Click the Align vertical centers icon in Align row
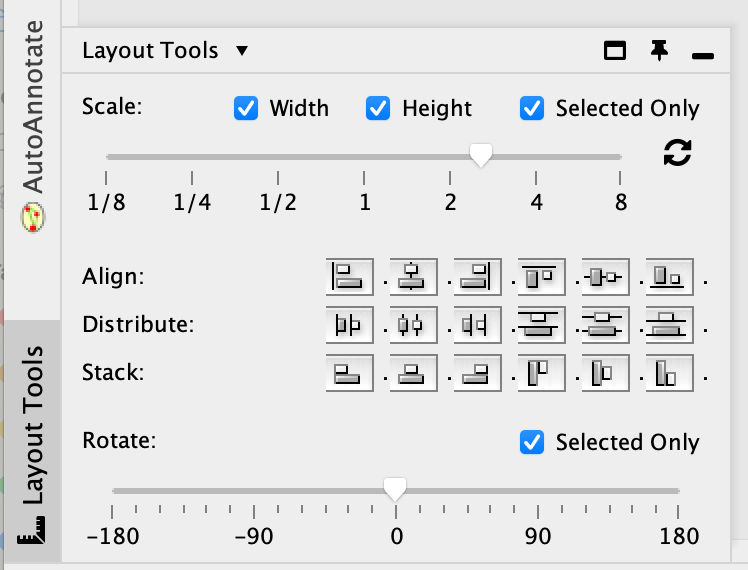The height and width of the screenshot is (570, 748). tap(605, 276)
